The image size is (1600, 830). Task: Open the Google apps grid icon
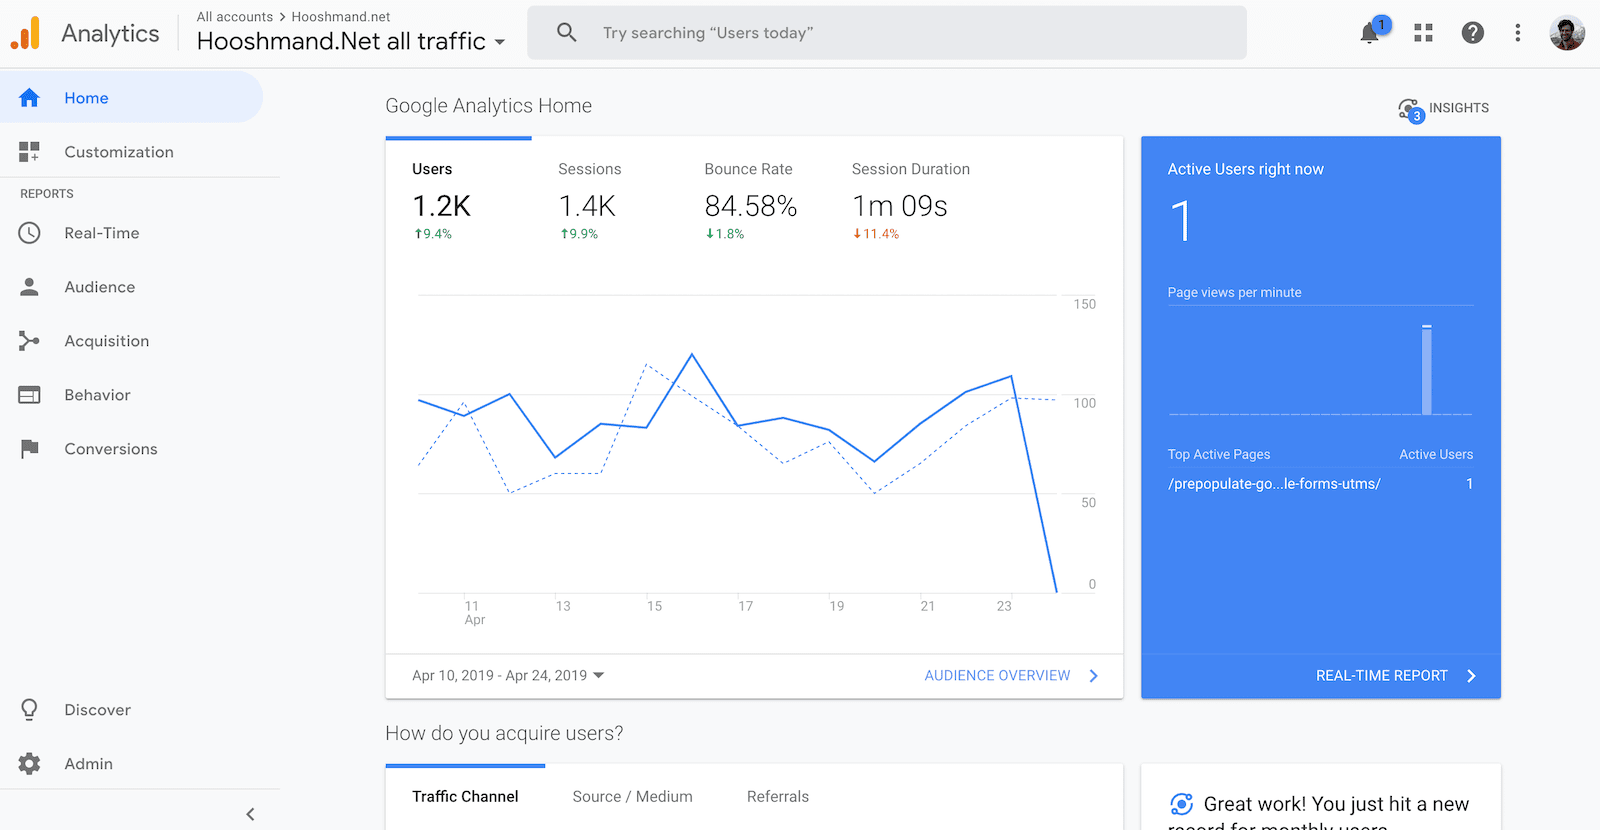(x=1423, y=33)
